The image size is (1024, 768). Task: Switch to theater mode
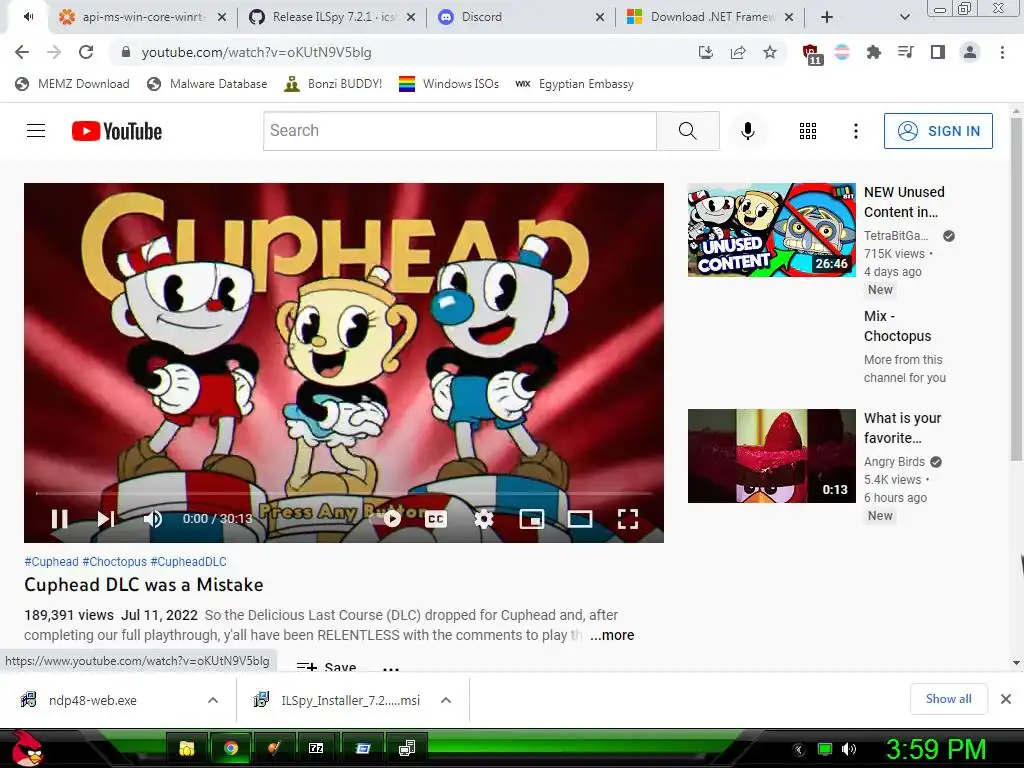(x=580, y=519)
